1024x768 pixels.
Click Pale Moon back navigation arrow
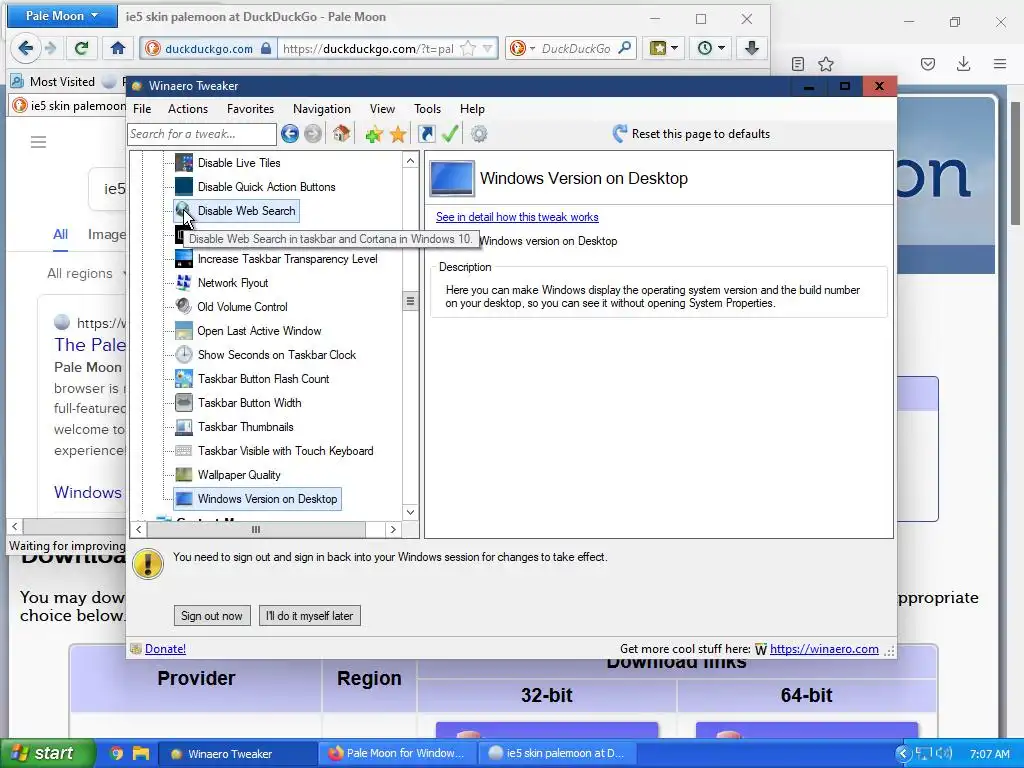[26, 48]
